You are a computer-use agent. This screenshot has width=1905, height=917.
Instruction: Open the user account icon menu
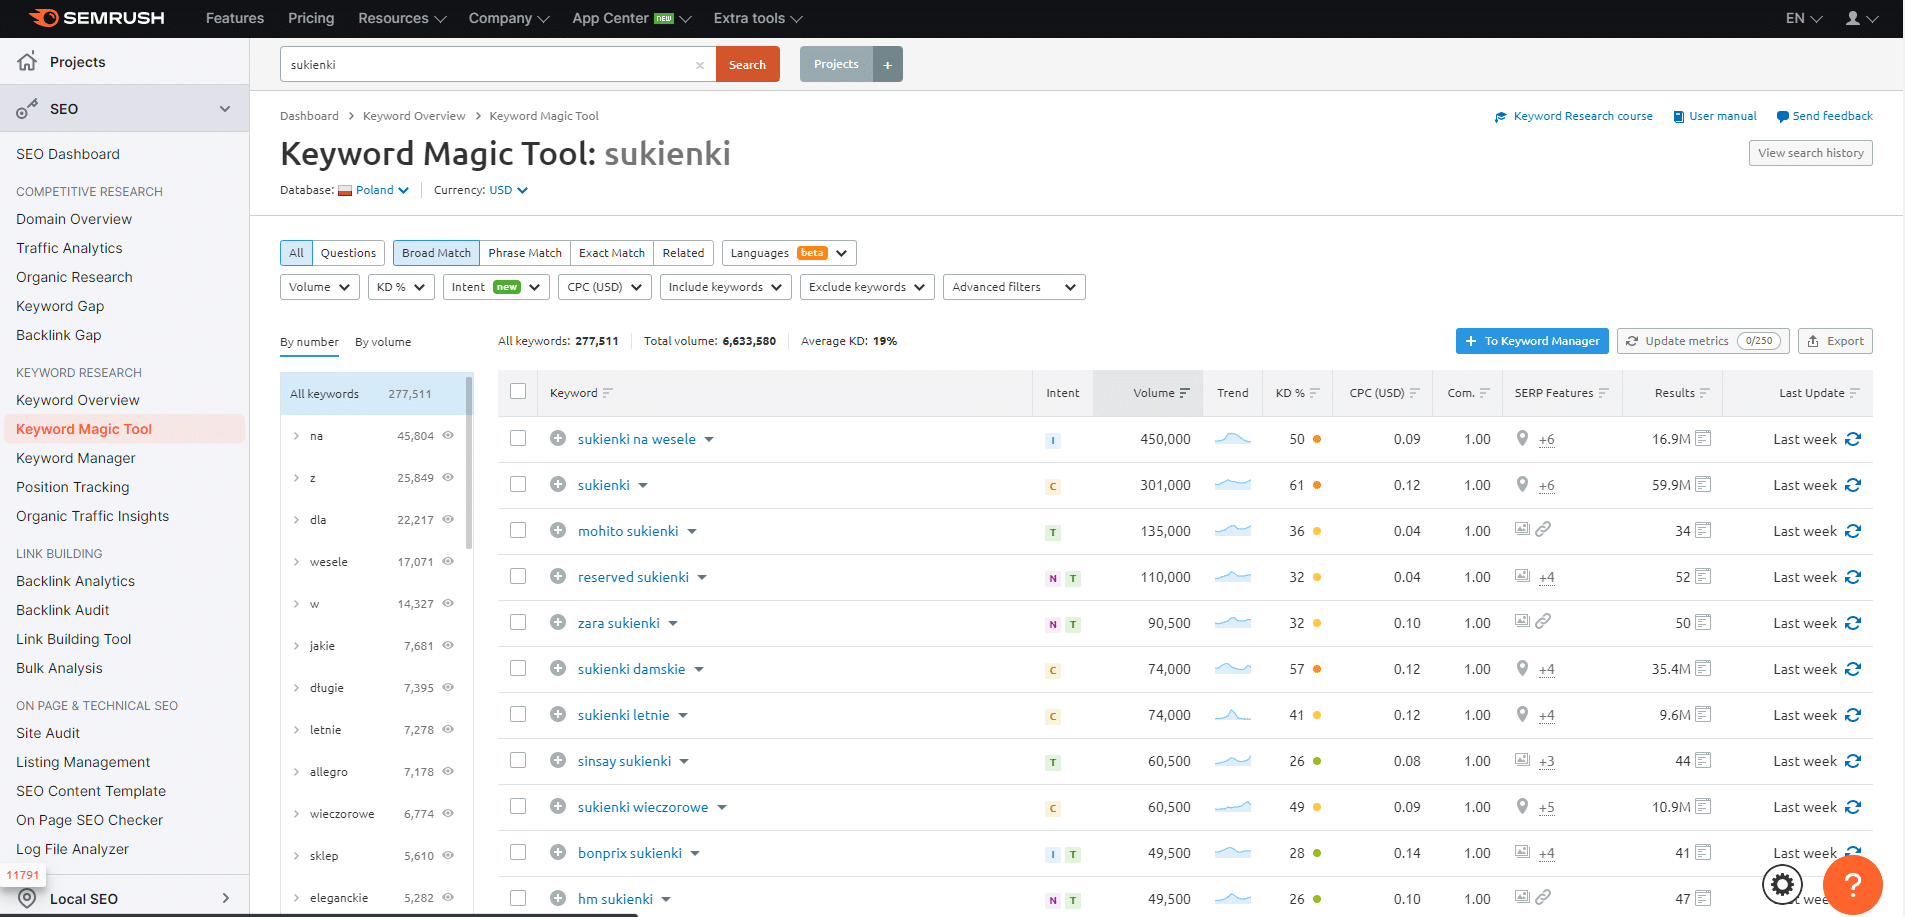1861,18
